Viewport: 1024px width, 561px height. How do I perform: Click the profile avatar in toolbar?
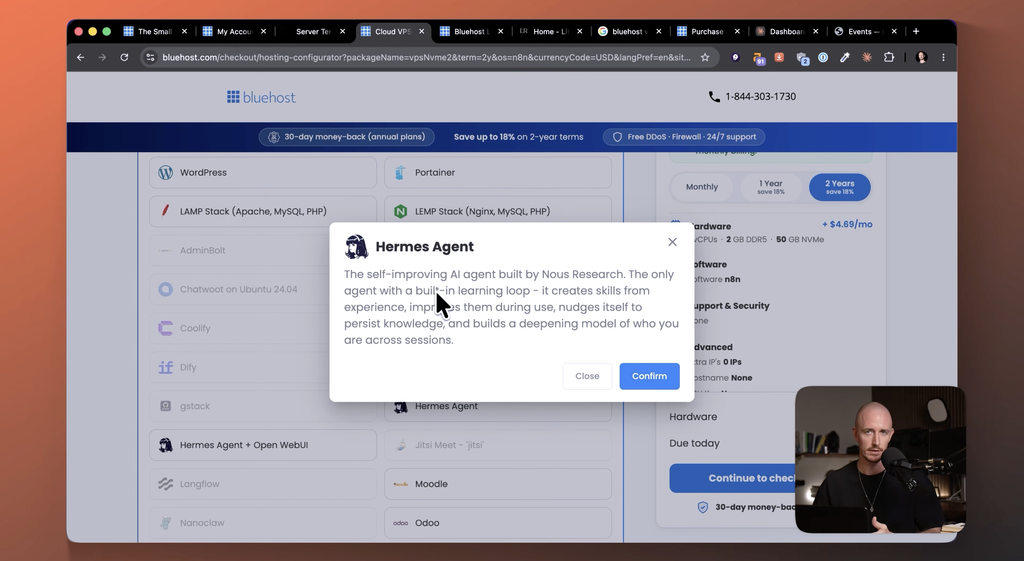tap(921, 57)
